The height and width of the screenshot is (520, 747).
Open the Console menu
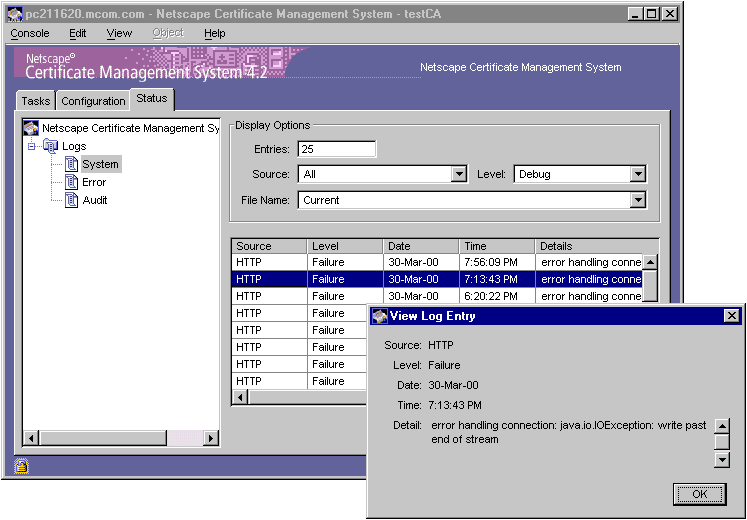[x=30, y=33]
